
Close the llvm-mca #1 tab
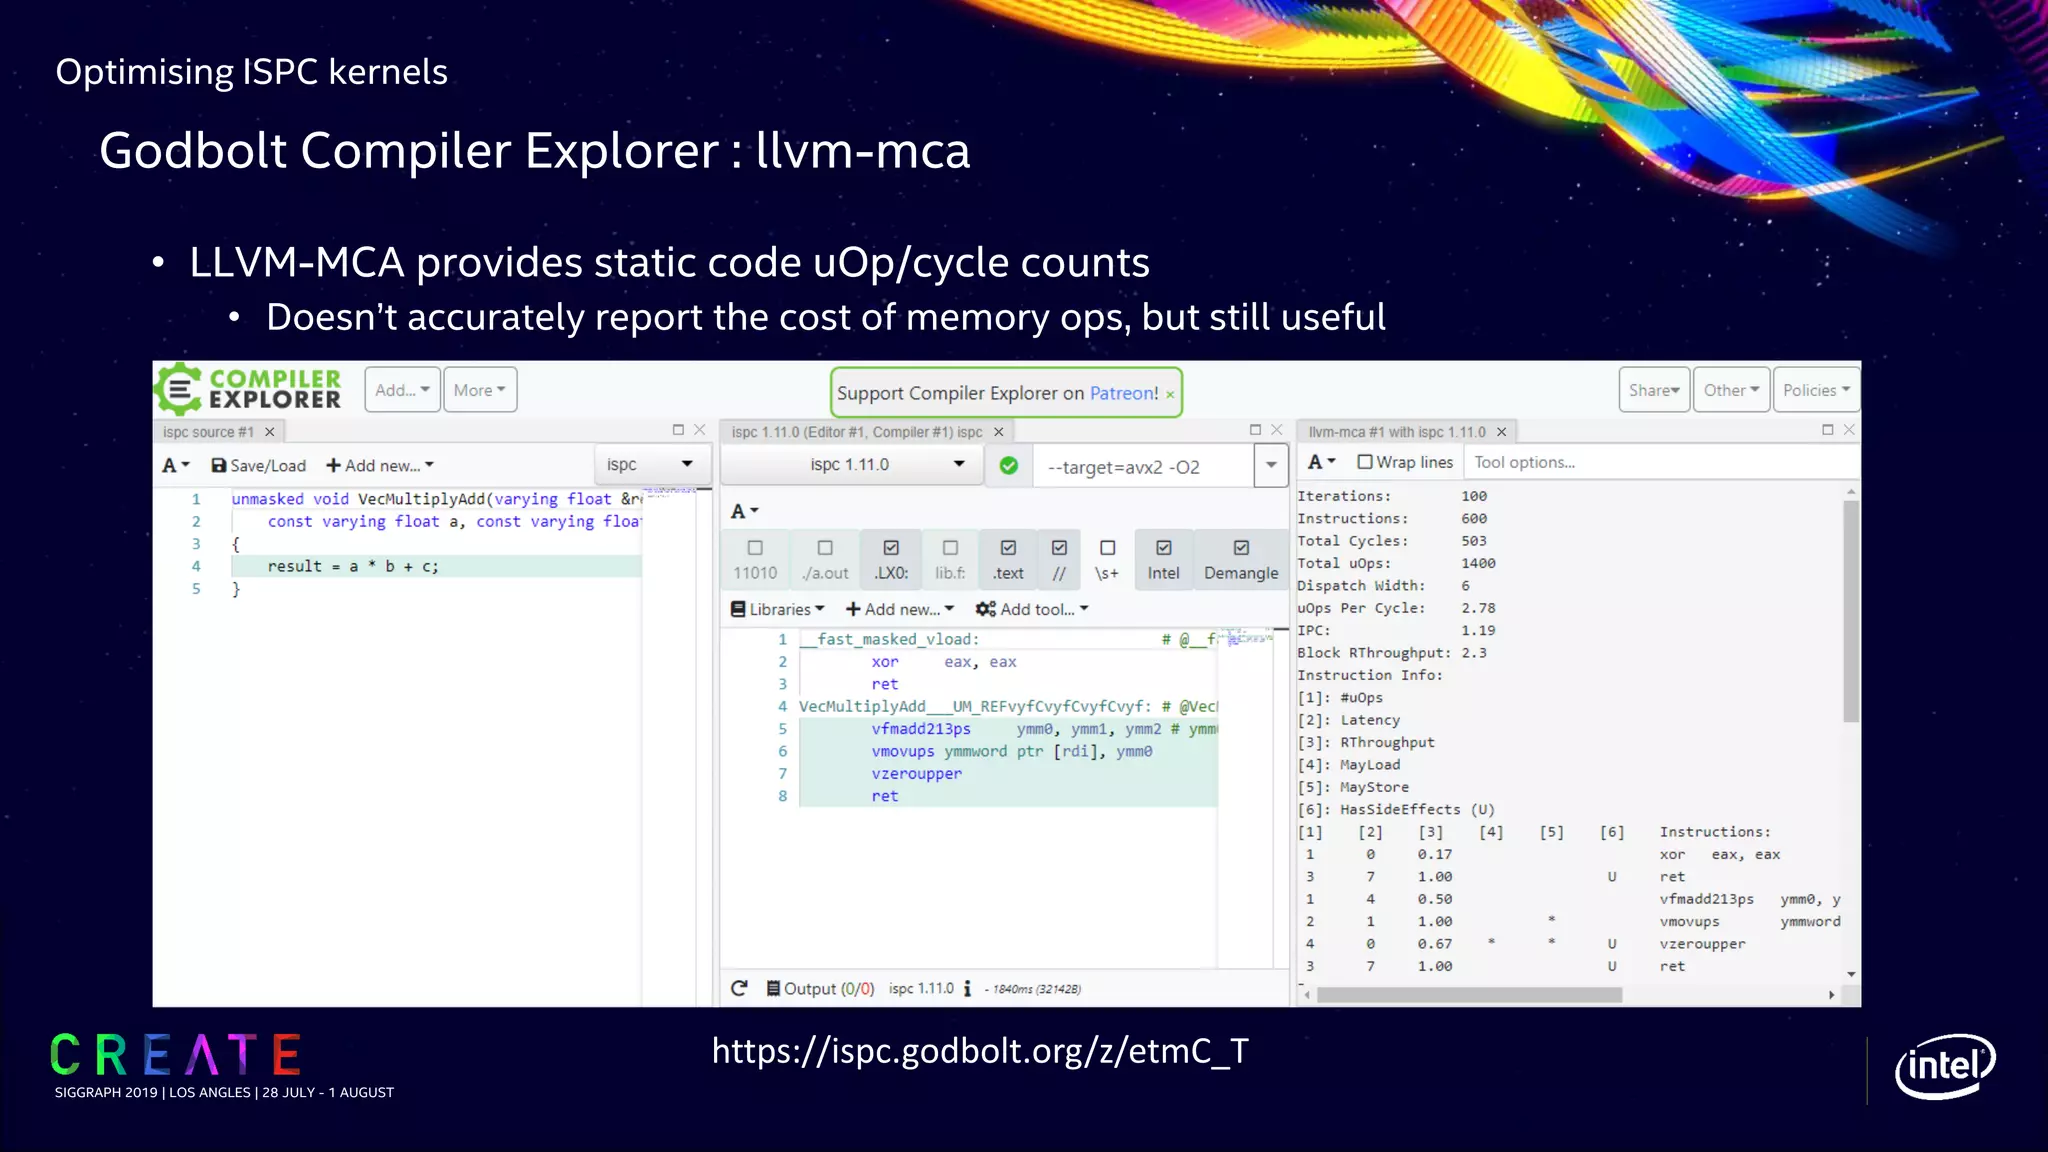coord(1501,432)
